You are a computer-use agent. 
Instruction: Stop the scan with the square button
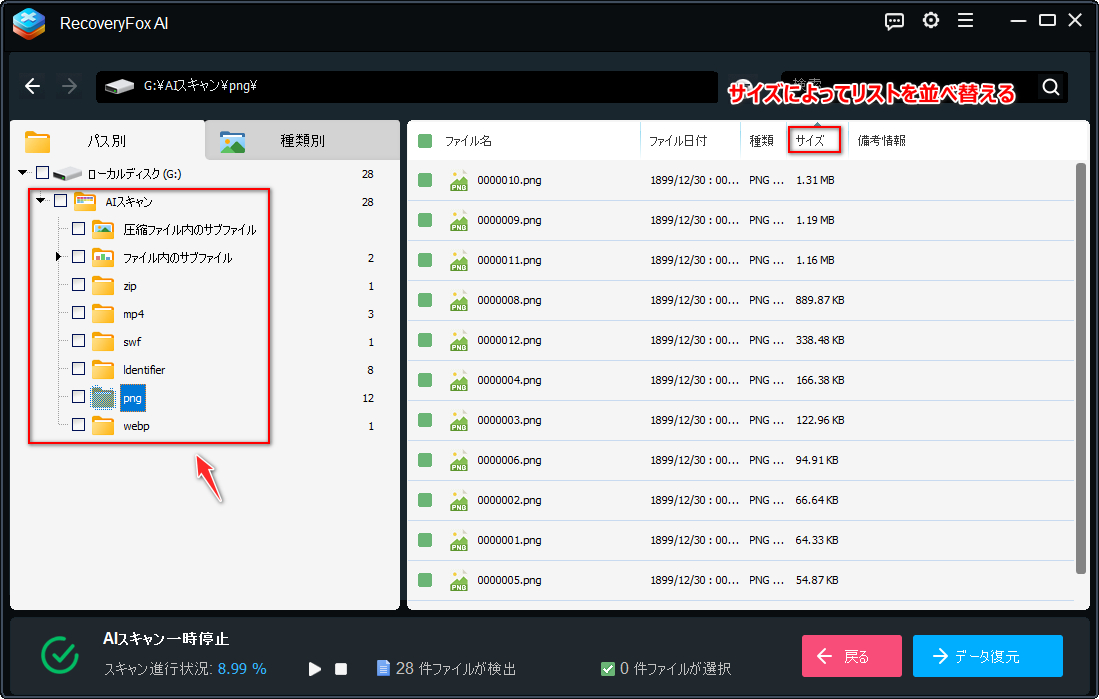pos(341,668)
